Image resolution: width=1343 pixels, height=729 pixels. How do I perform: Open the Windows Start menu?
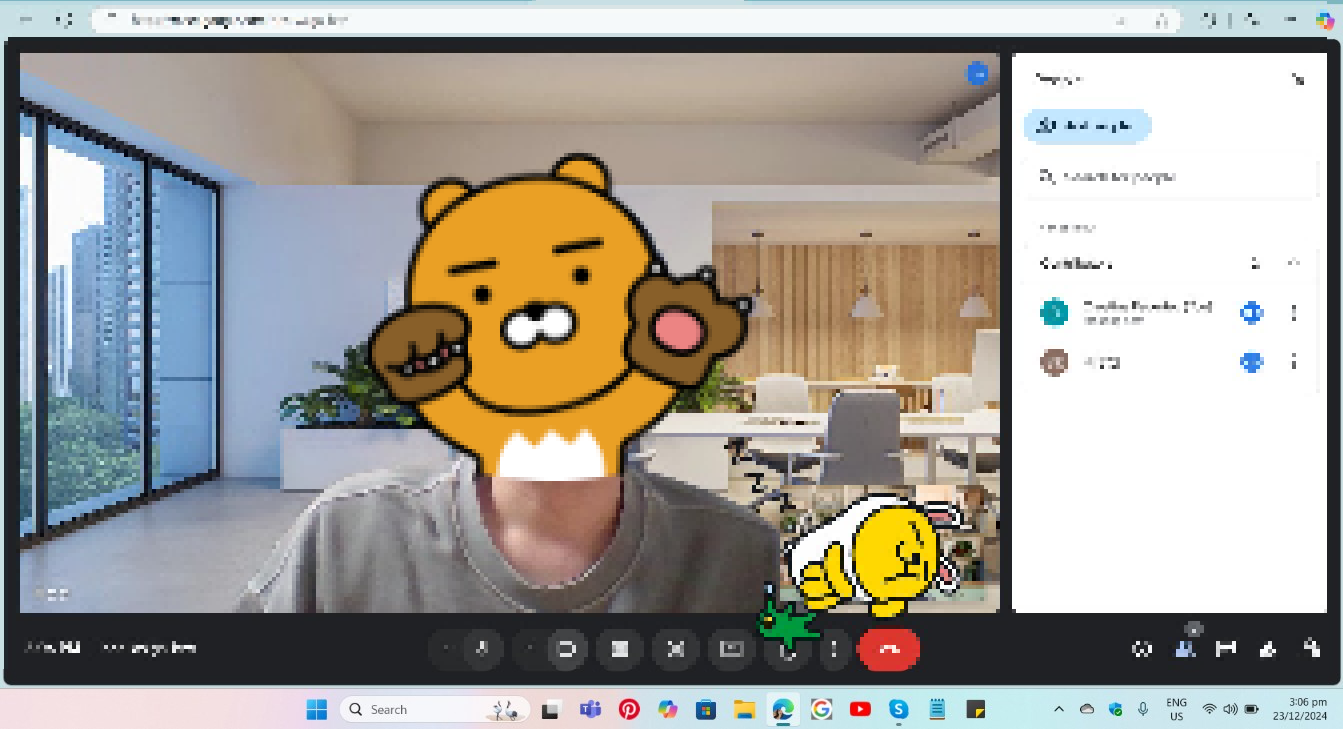(317, 709)
